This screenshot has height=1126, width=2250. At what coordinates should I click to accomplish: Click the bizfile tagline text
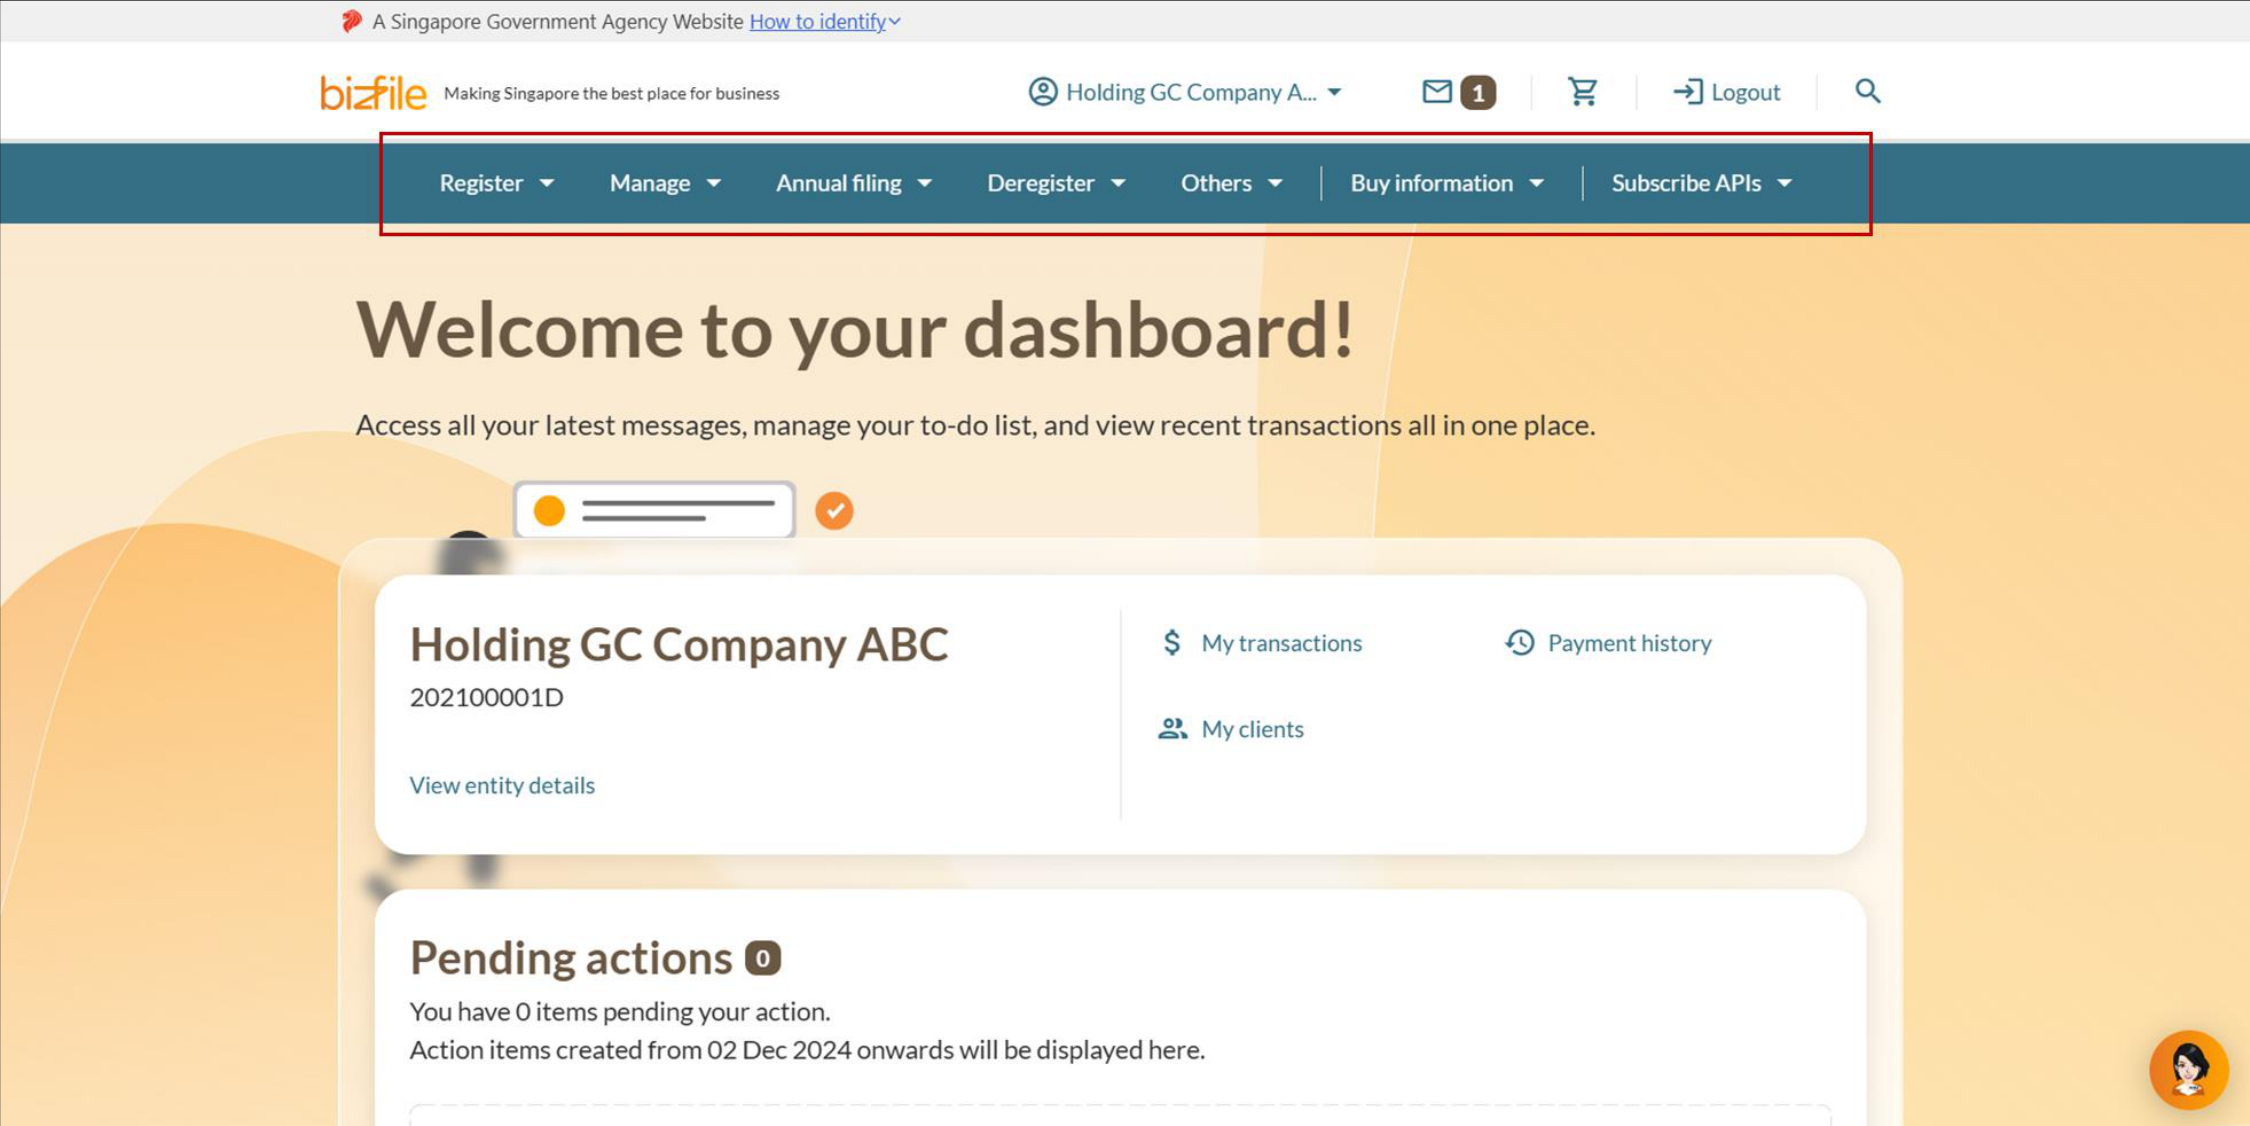611,93
